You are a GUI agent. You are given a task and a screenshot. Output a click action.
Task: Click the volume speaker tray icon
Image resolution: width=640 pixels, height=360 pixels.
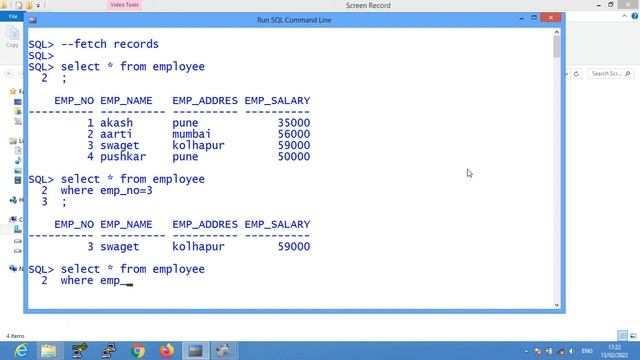572,351
